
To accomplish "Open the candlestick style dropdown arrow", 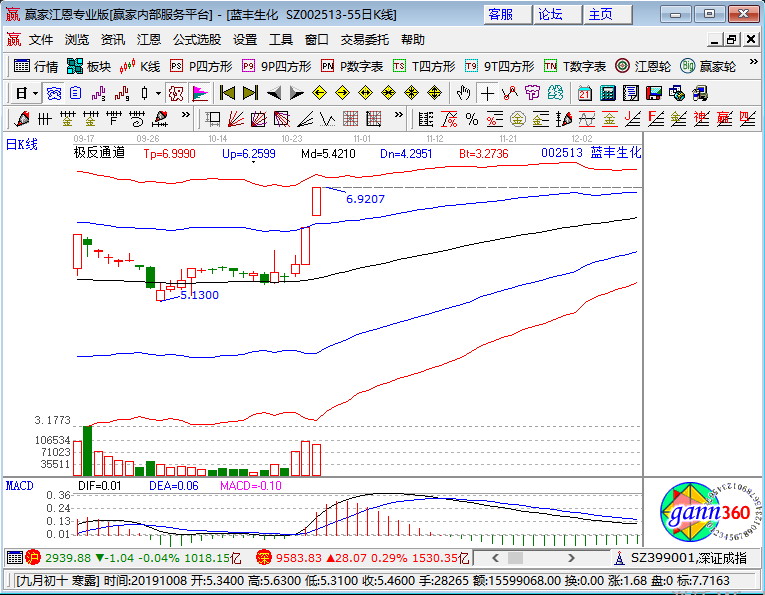I will 160,93.
